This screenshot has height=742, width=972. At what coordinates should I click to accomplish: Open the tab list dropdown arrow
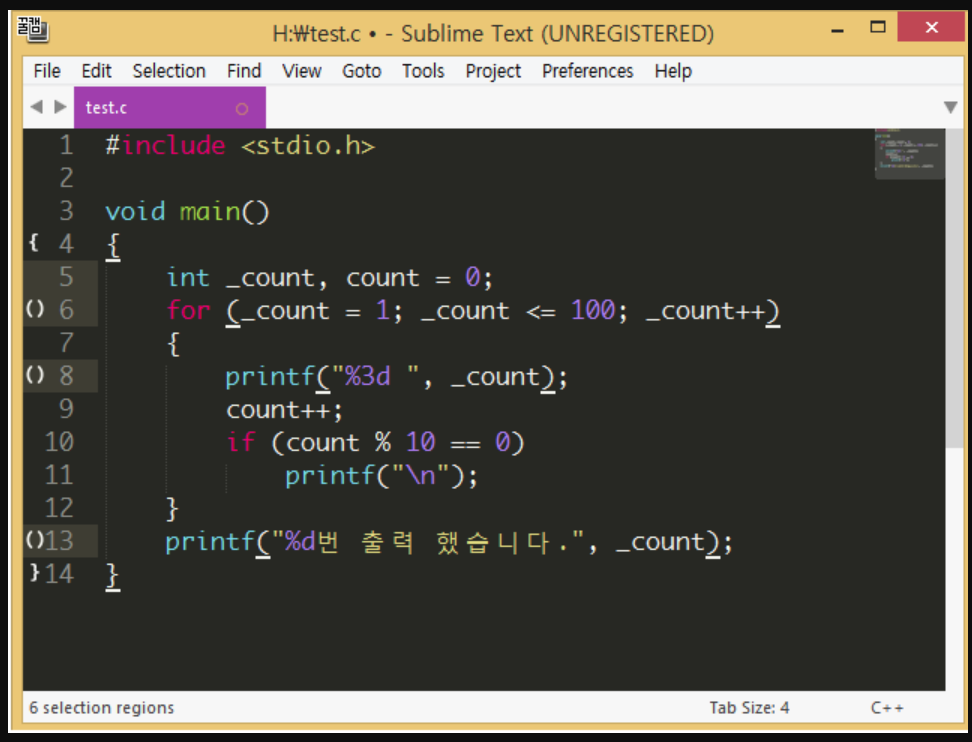(950, 107)
